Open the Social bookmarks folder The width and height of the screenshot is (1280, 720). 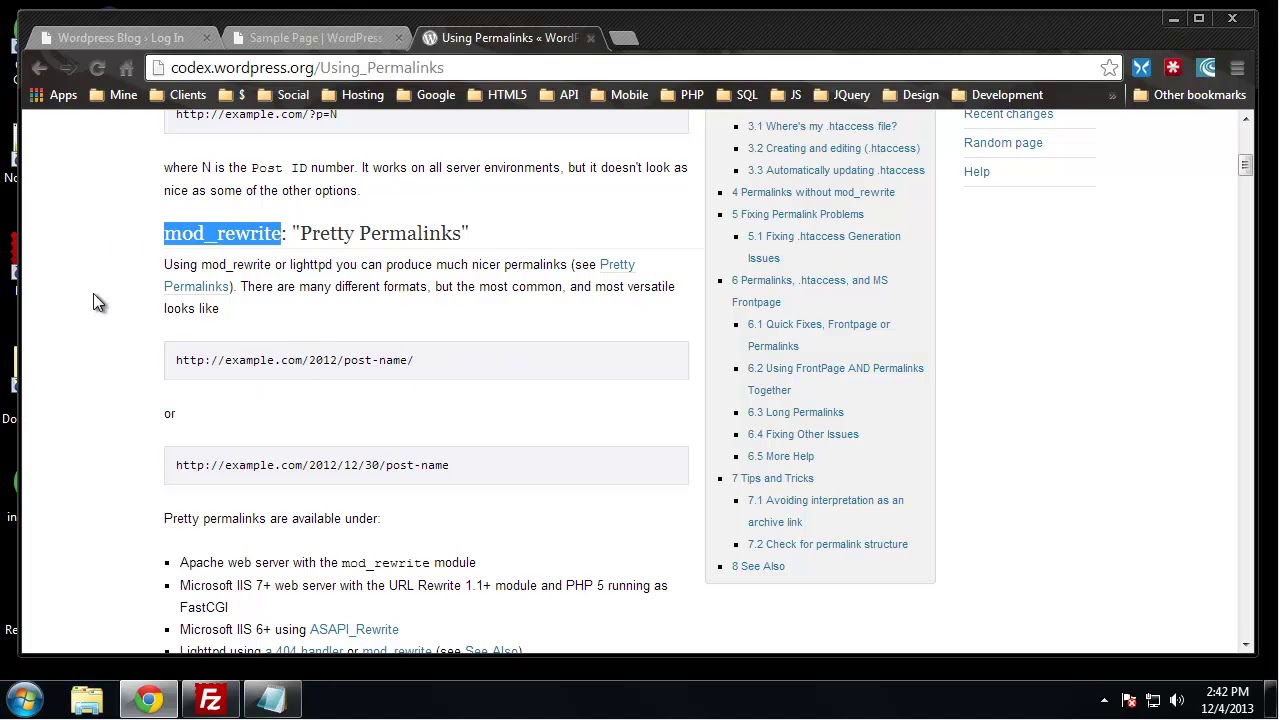tap(283, 95)
